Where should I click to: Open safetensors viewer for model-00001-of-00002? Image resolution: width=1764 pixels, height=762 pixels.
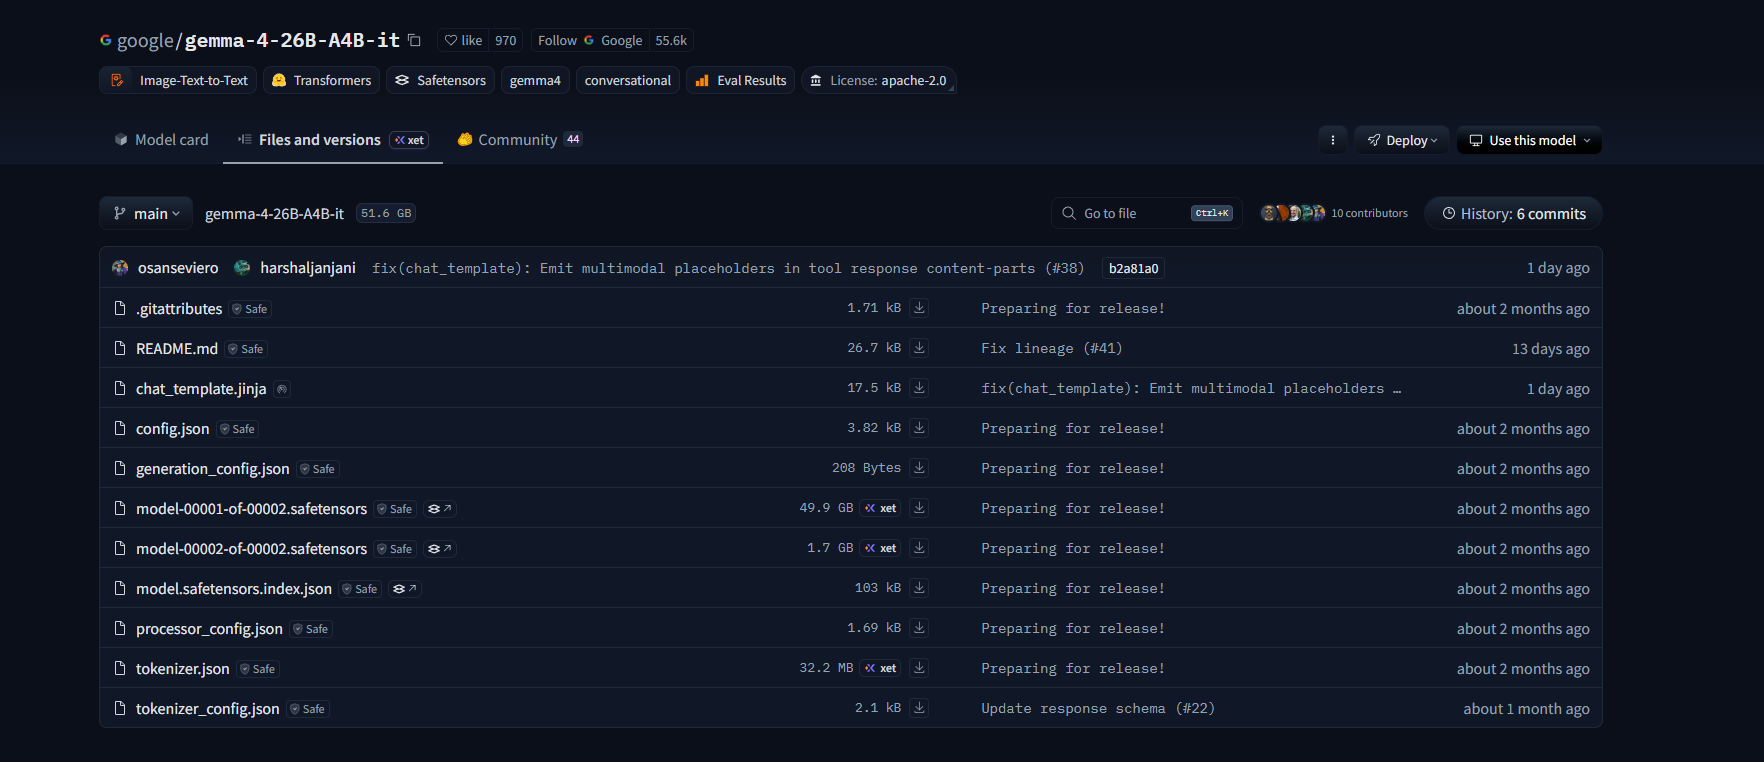click(x=440, y=509)
